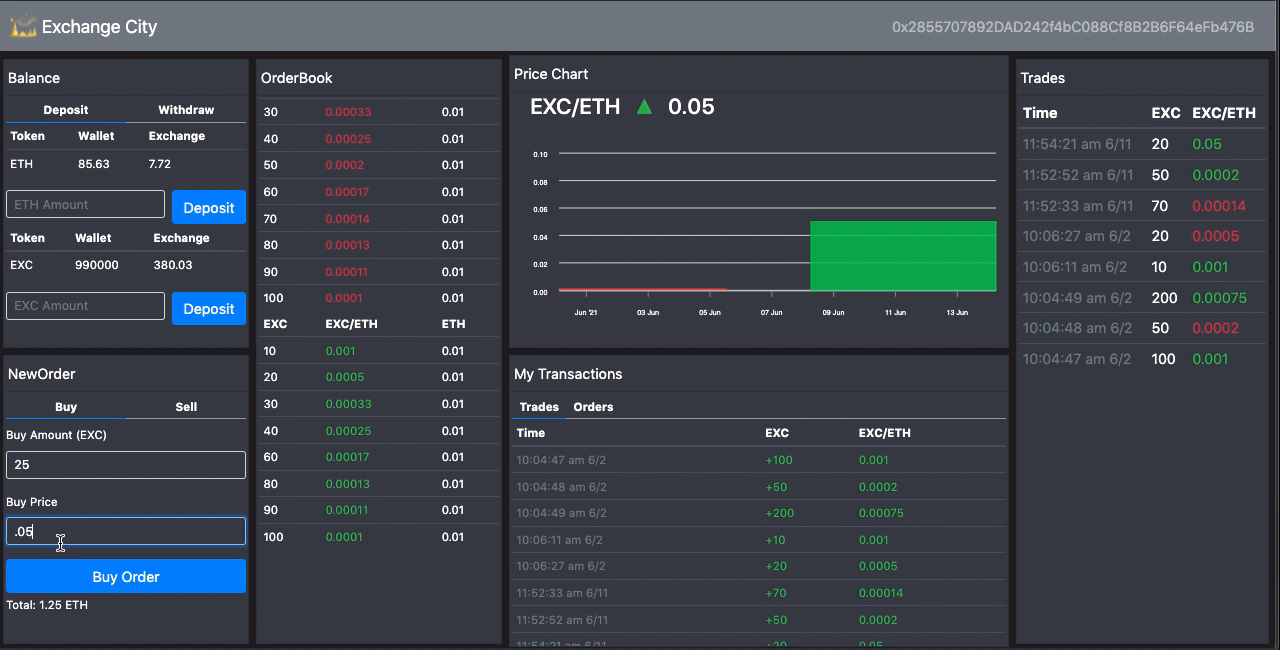Image resolution: width=1280 pixels, height=650 pixels.
Task: Select the Trades tab in My Transactions
Action: 539,407
